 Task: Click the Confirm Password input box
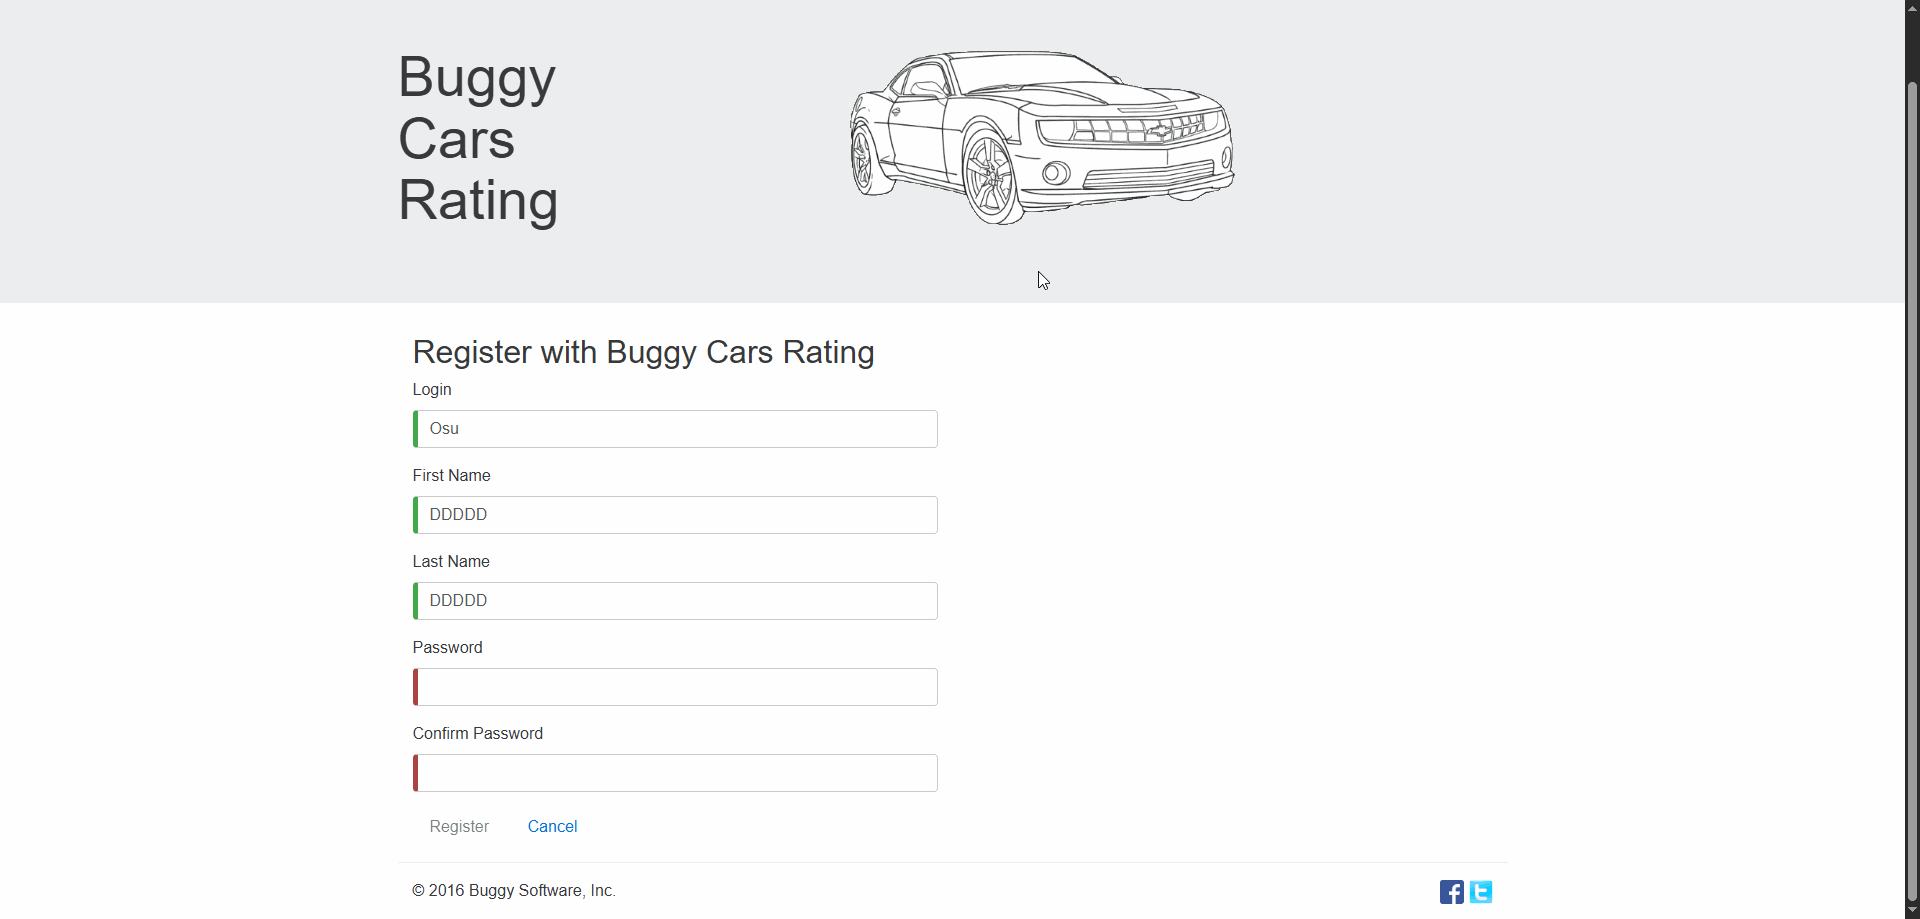[x=676, y=773]
